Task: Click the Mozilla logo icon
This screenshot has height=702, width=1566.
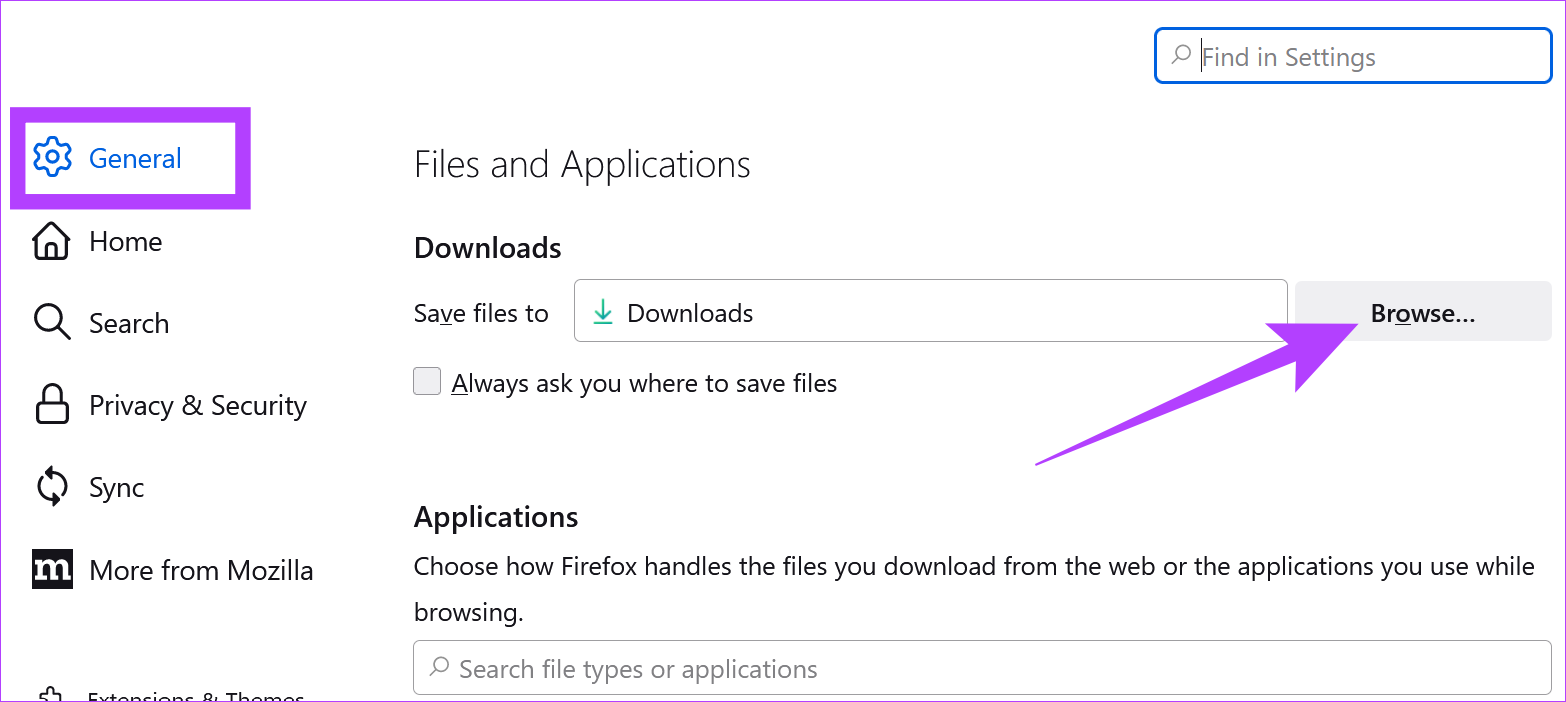Action: 52,569
